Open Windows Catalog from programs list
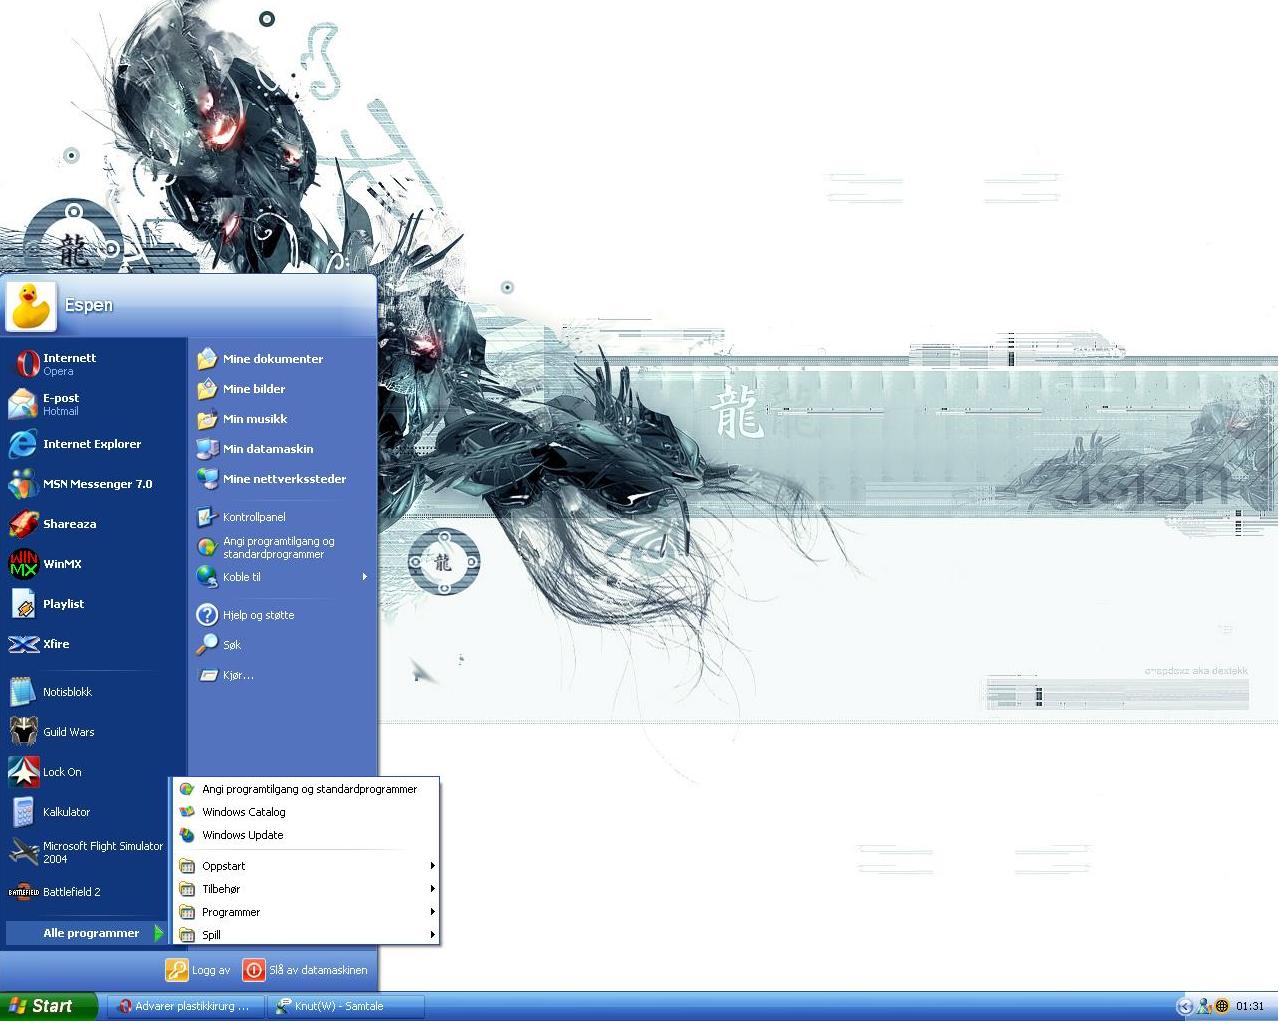 (307, 812)
